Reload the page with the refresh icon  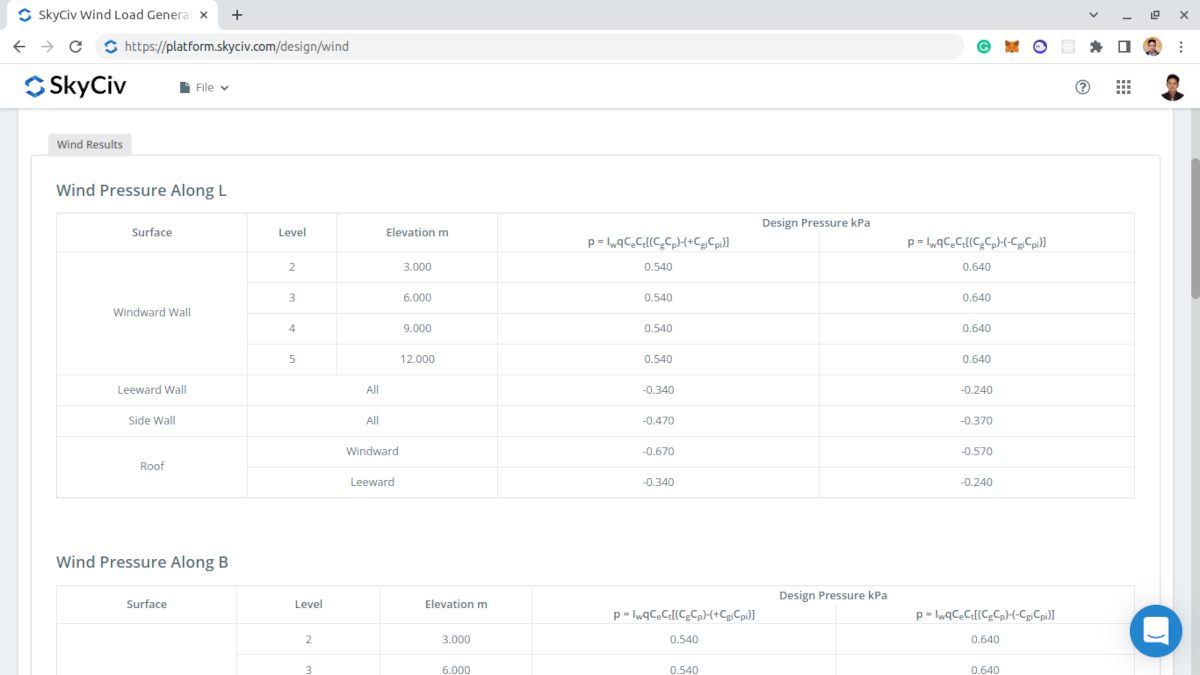click(x=75, y=46)
